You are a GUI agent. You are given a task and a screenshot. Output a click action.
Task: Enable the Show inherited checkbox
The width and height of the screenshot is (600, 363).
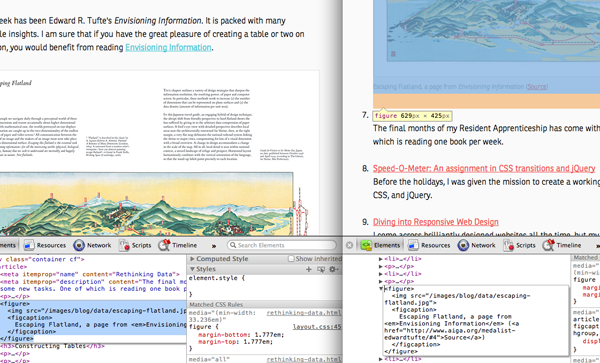click(x=291, y=259)
